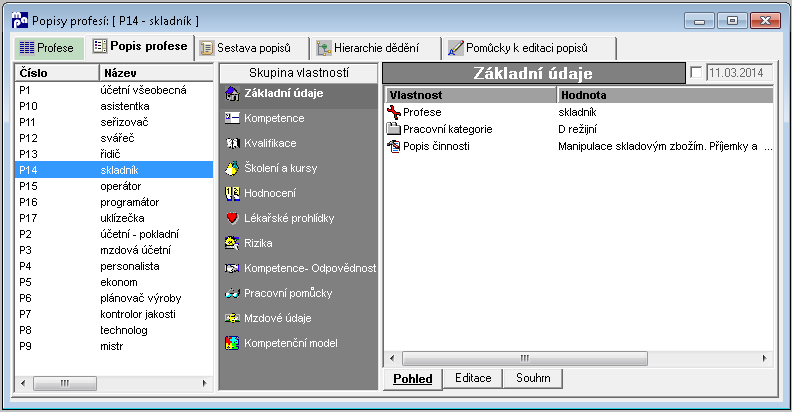Select row P8 technolog
Image resolution: width=792 pixels, height=412 pixels.
coord(114,330)
